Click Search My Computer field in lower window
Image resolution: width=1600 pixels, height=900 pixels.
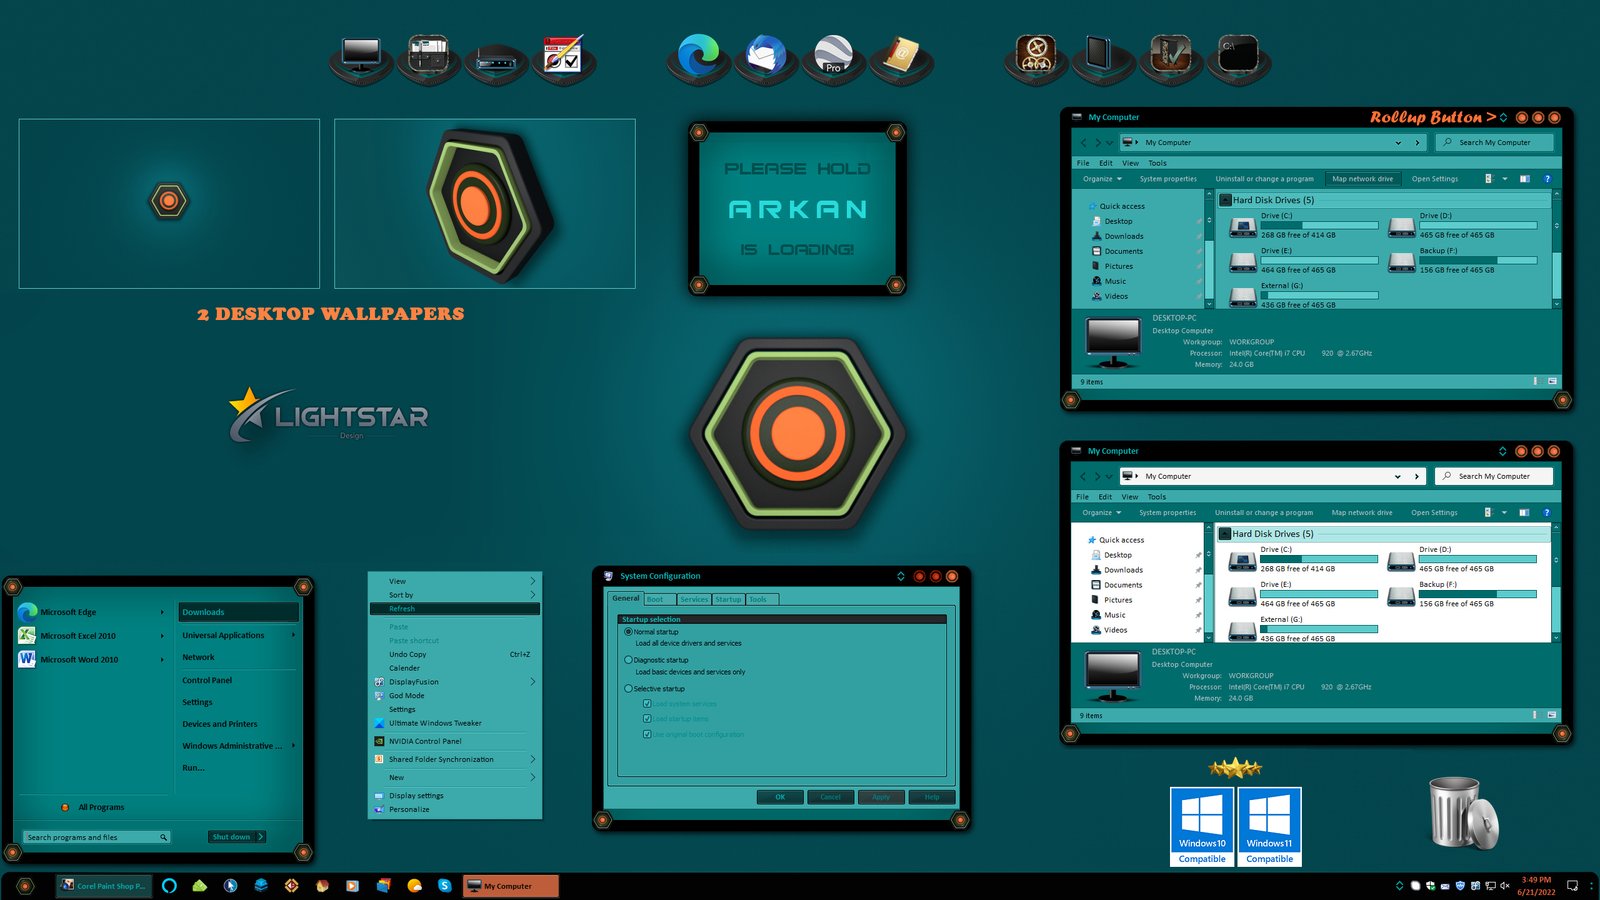pyautogui.click(x=1494, y=477)
